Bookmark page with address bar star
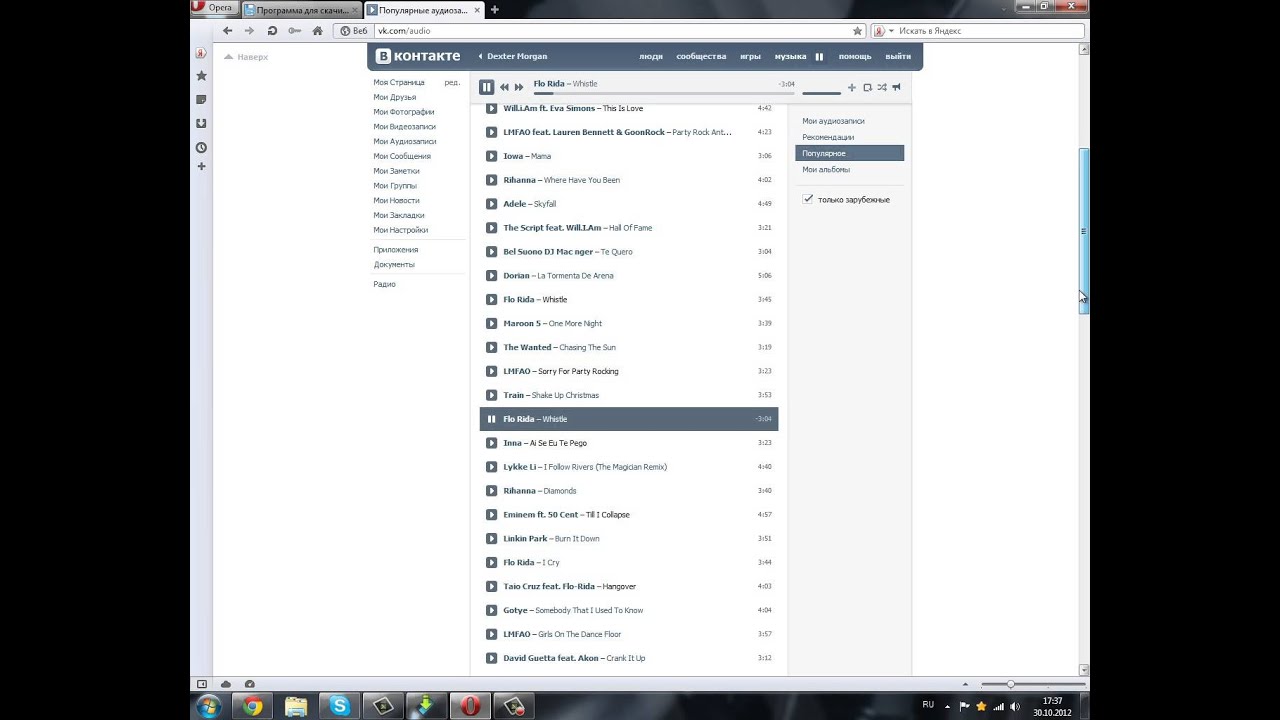Viewport: 1280px width, 720px height. (857, 31)
